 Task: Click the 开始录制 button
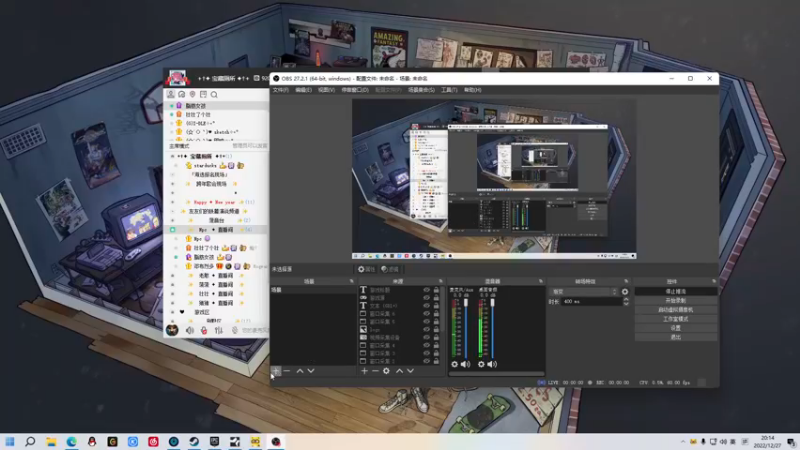[676, 301]
